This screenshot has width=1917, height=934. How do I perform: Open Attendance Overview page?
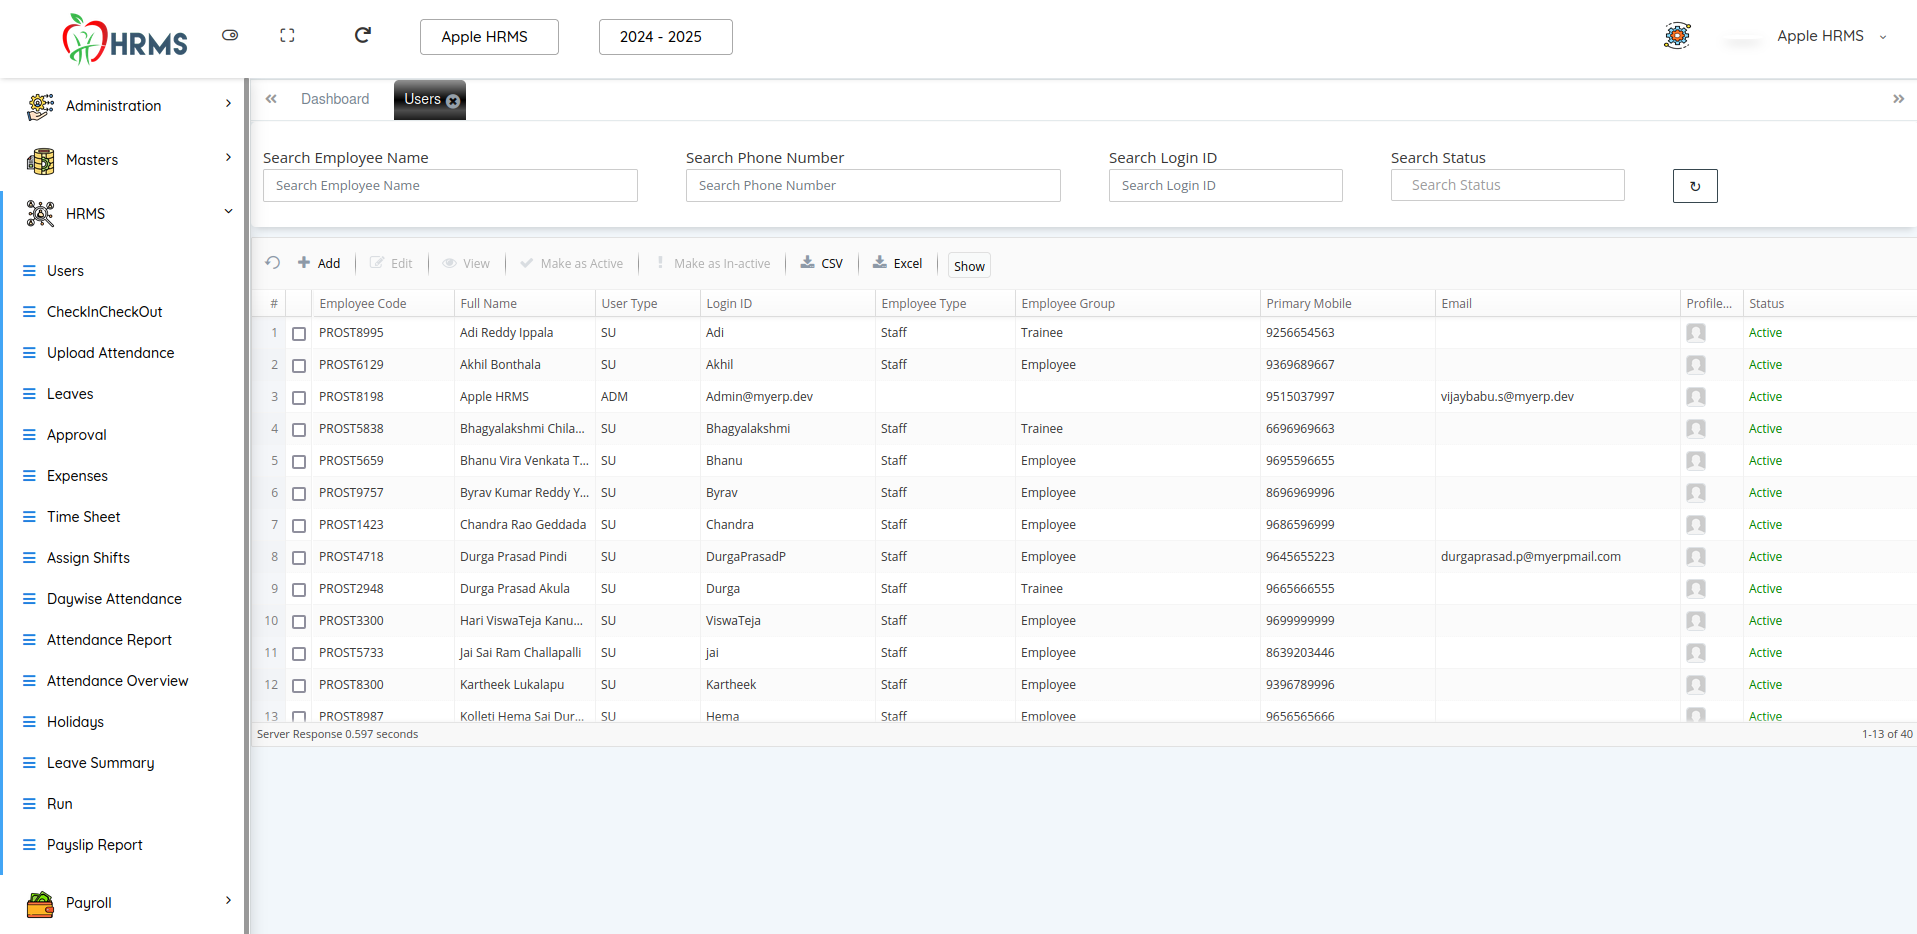pyautogui.click(x=117, y=681)
